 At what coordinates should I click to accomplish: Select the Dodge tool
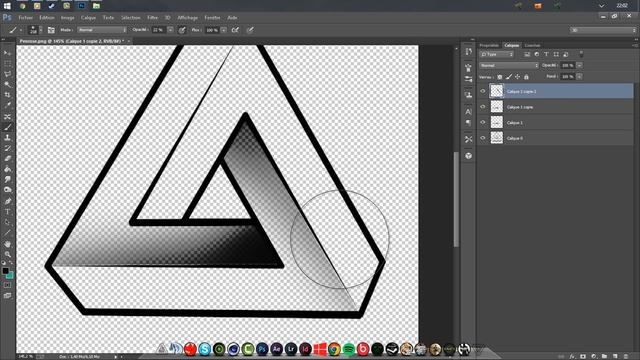(x=7, y=190)
